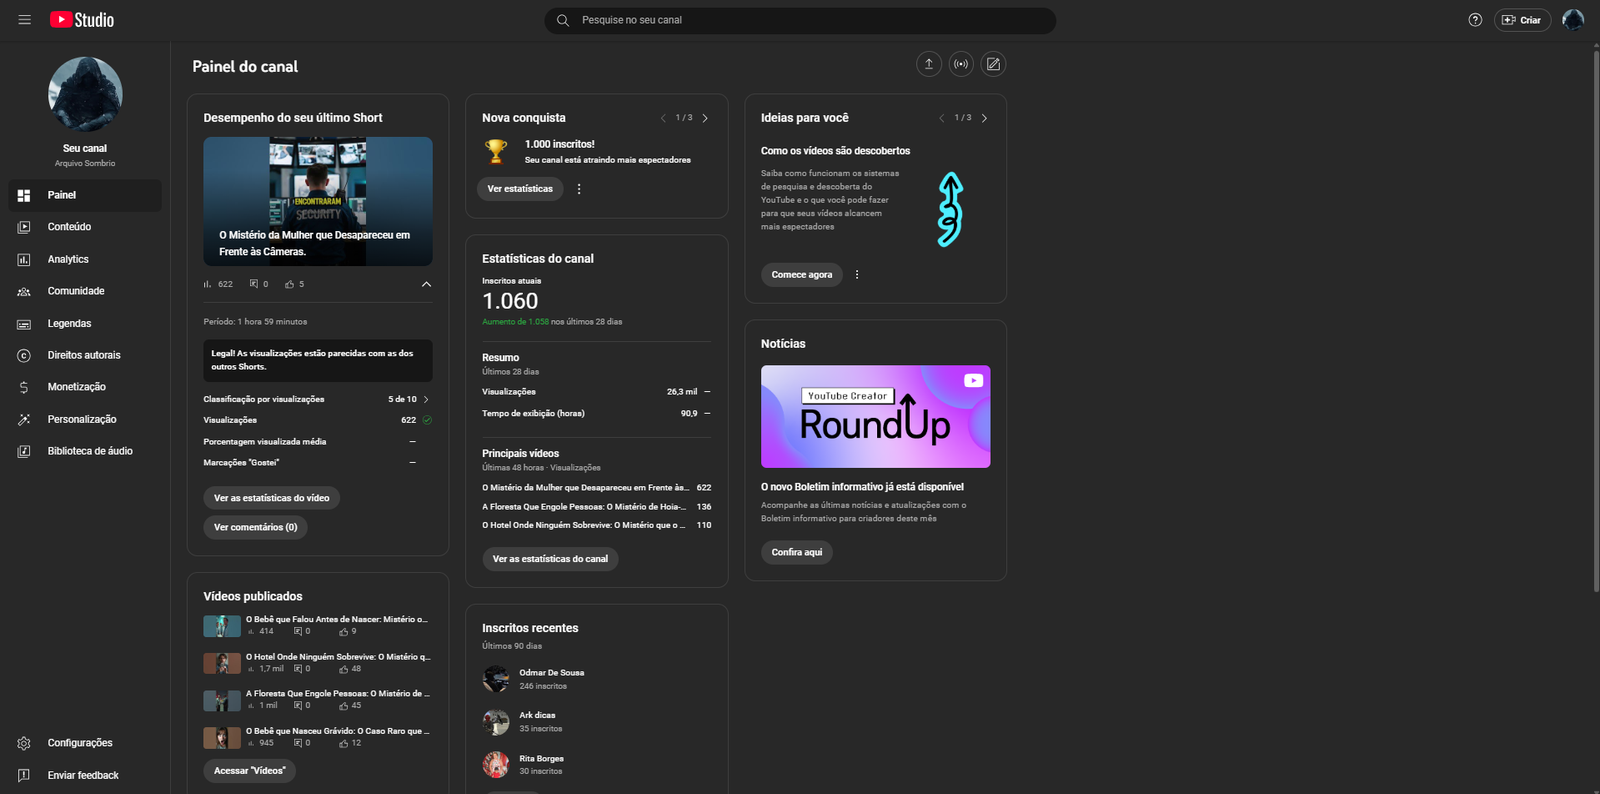
Task: Open top video O Mistério da Mulher row
Action: tap(597, 488)
